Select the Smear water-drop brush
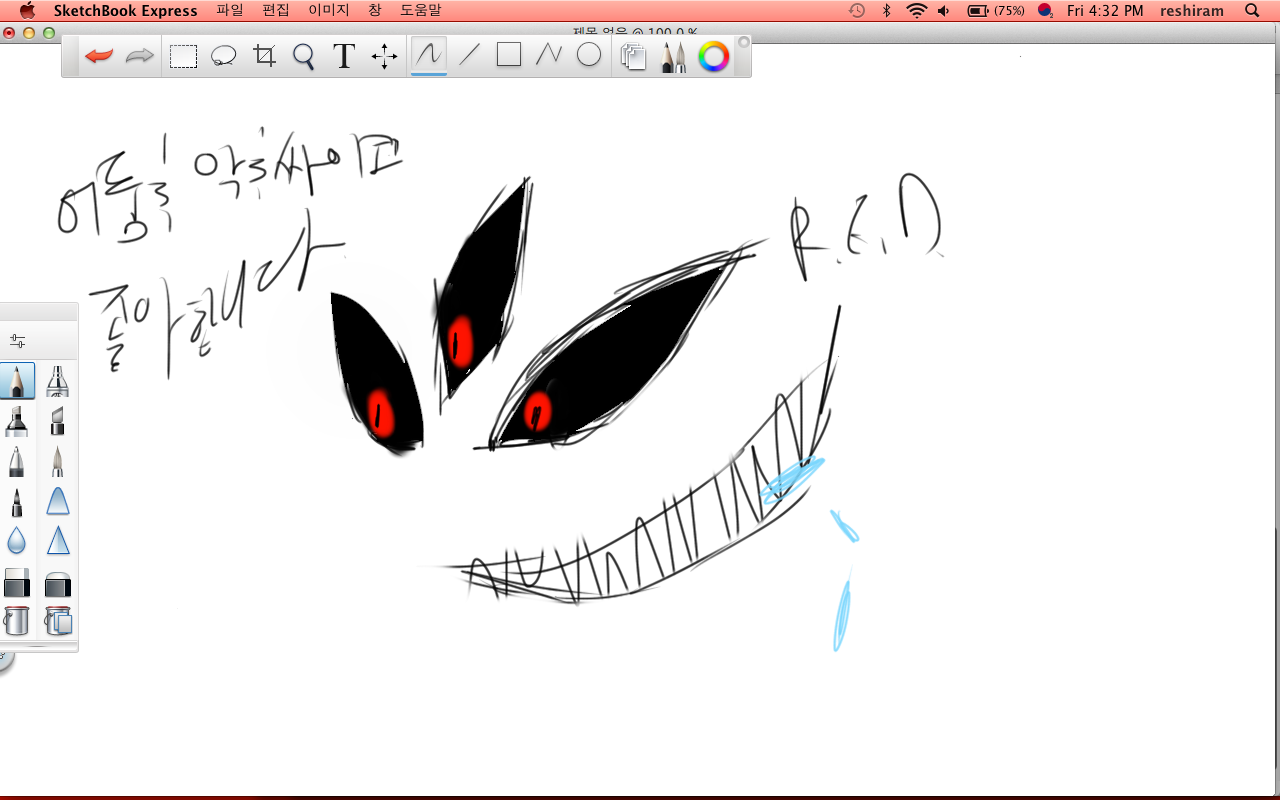 [x=17, y=541]
